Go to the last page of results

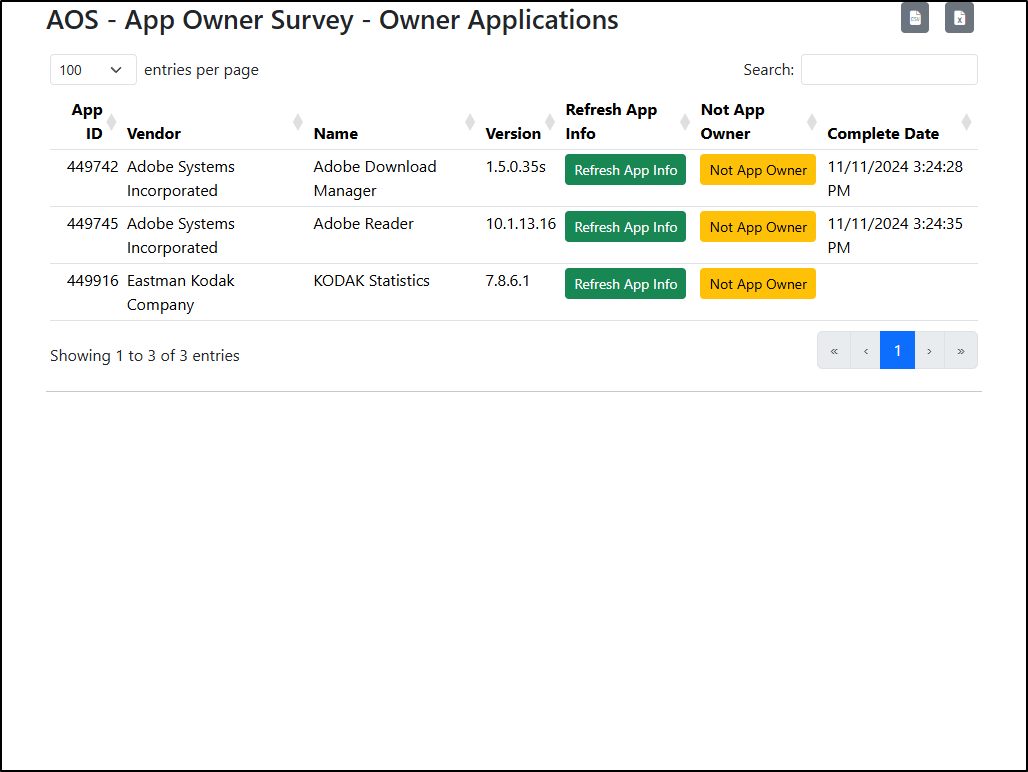click(x=961, y=351)
